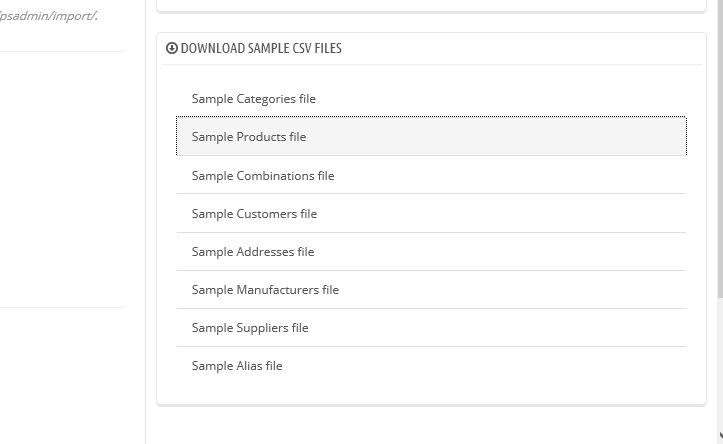723x444 pixels.
Task: Click the scrollbar down arrow at bottom right
Action: click(721, 435)
